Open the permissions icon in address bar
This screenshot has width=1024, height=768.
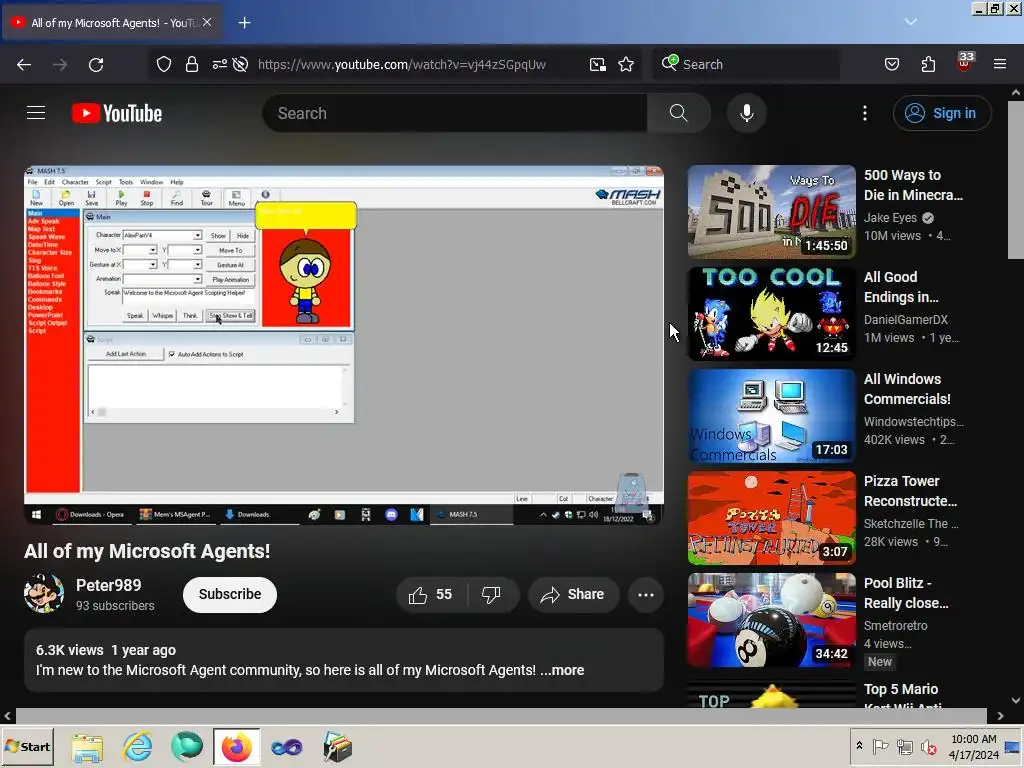pos(219,64)
